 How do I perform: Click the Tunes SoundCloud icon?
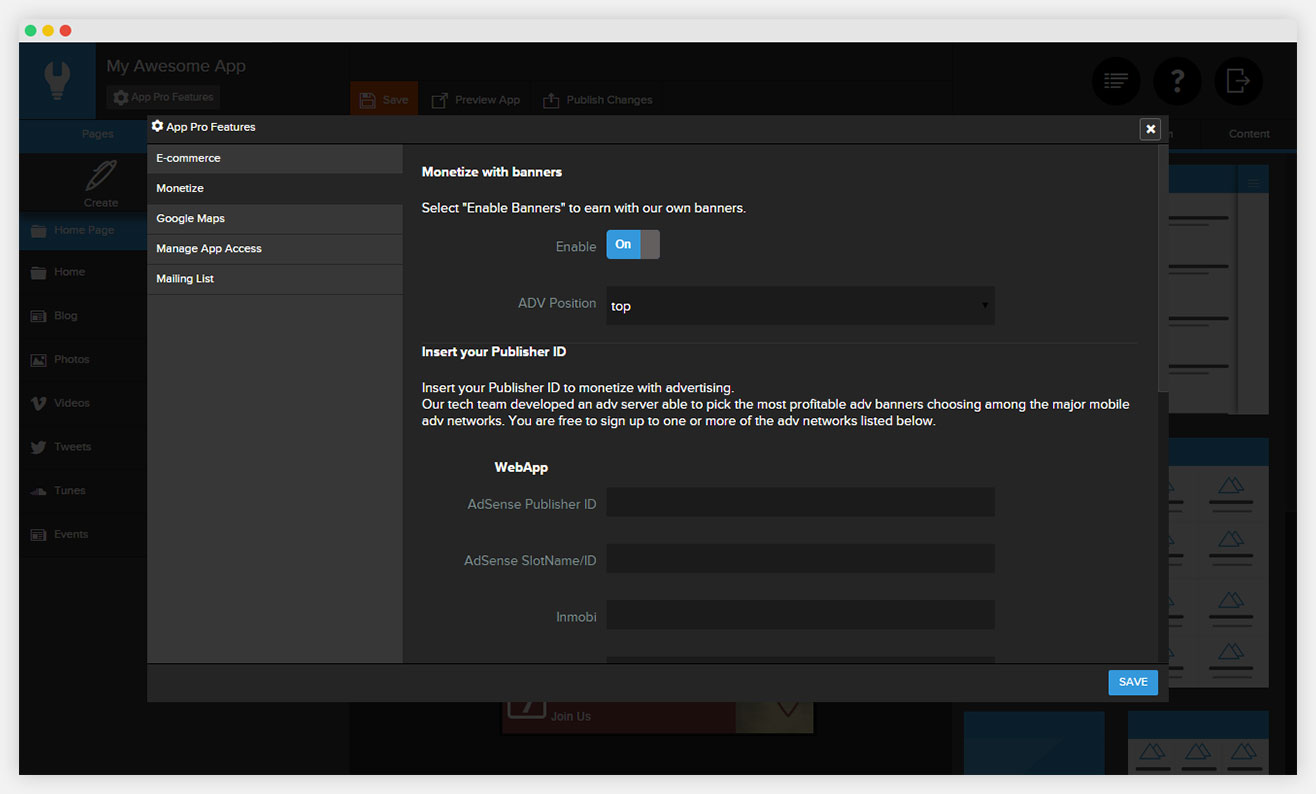pyautogui.click(x=39, y=491)
